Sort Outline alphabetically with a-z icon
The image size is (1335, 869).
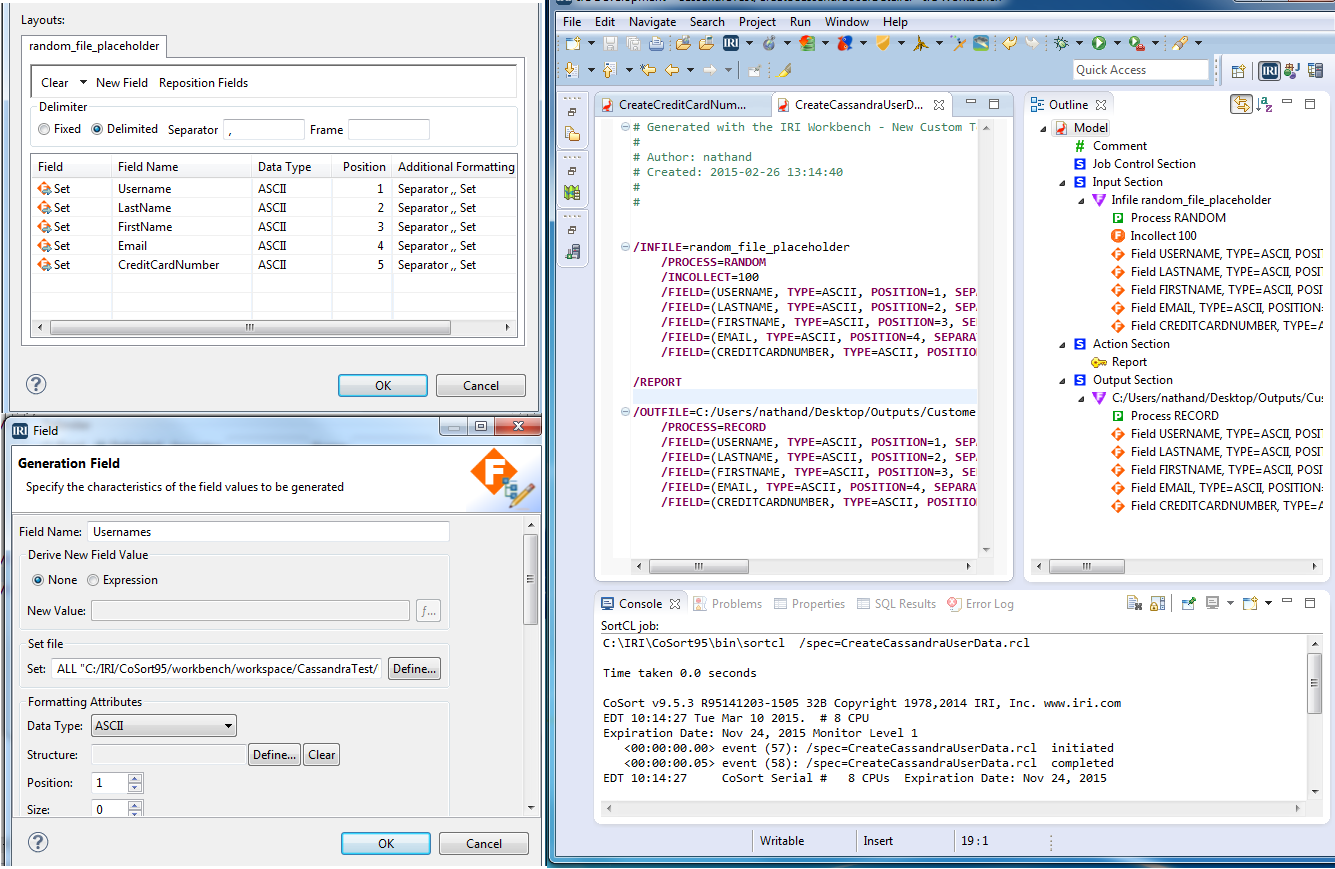1264,104
